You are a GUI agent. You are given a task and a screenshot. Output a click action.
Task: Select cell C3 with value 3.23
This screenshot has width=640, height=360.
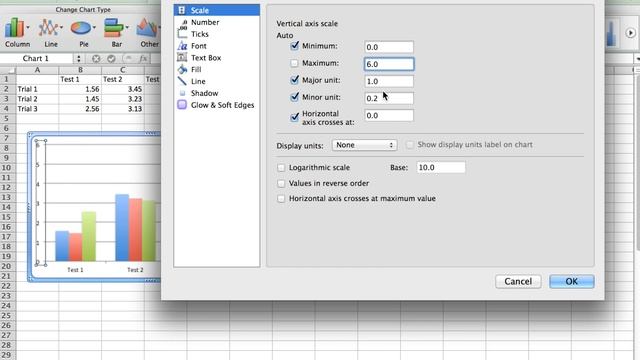pos(123,99)
